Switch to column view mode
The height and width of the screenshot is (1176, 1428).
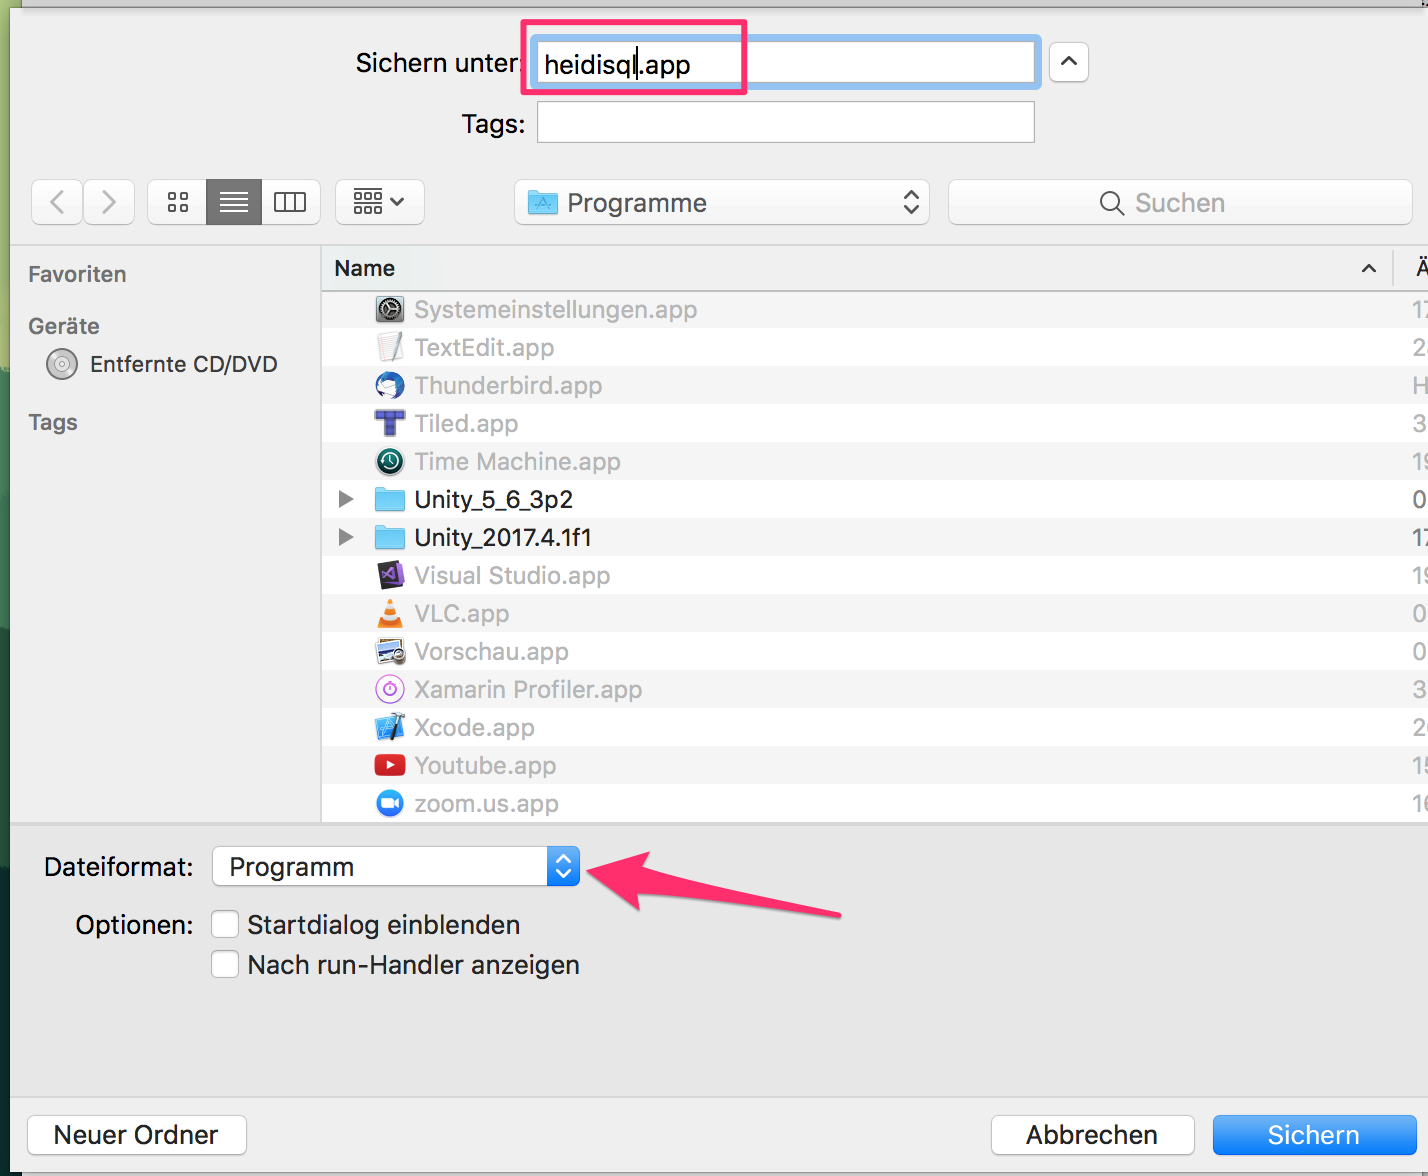point(290,202)
